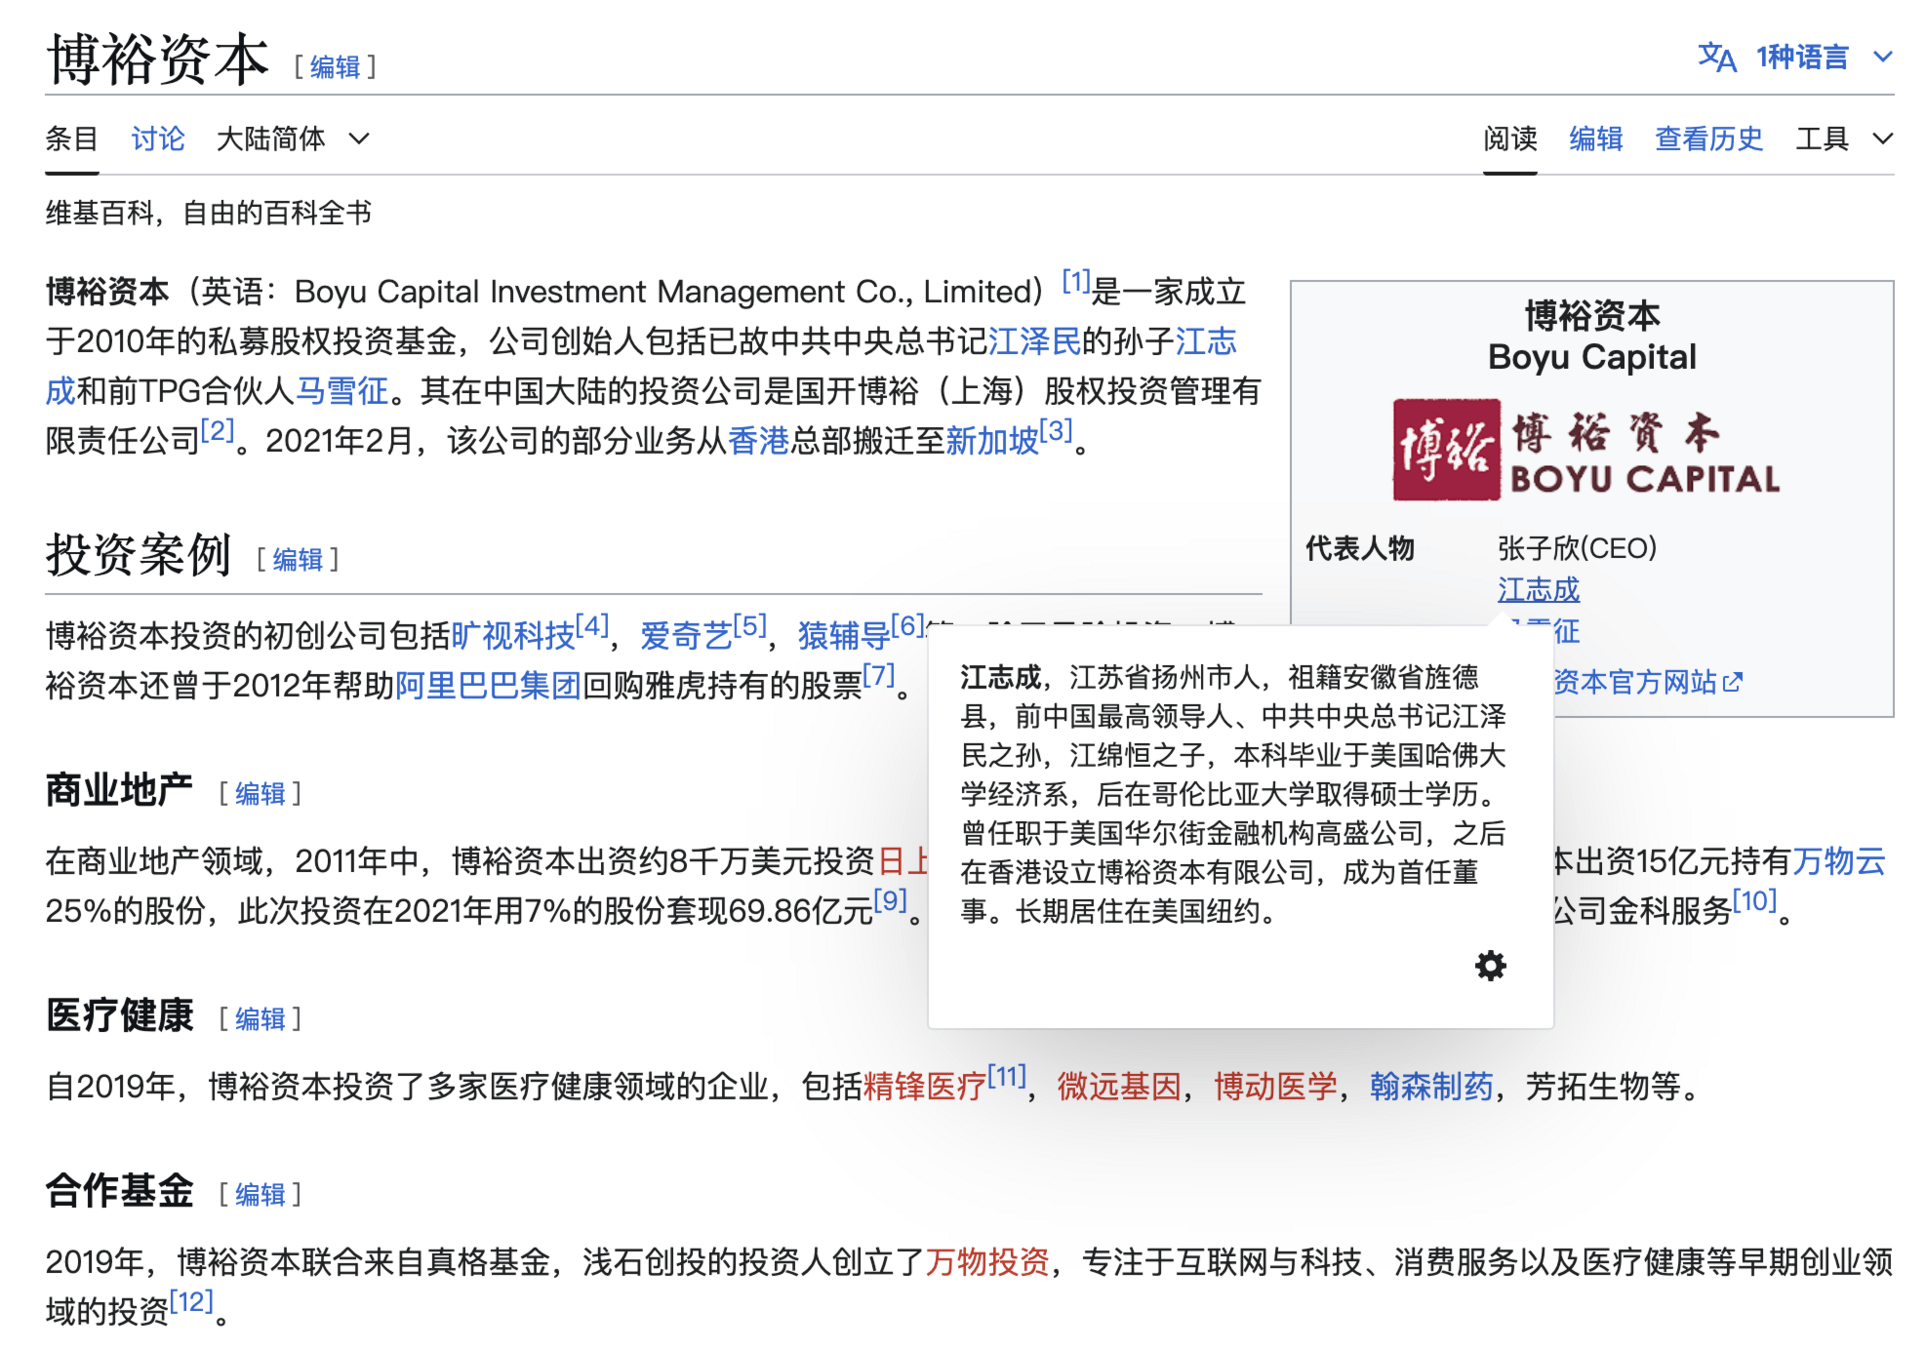The image size is (1926, 1350).
Task: Click the 条目 tab
Action: [71, 138]
